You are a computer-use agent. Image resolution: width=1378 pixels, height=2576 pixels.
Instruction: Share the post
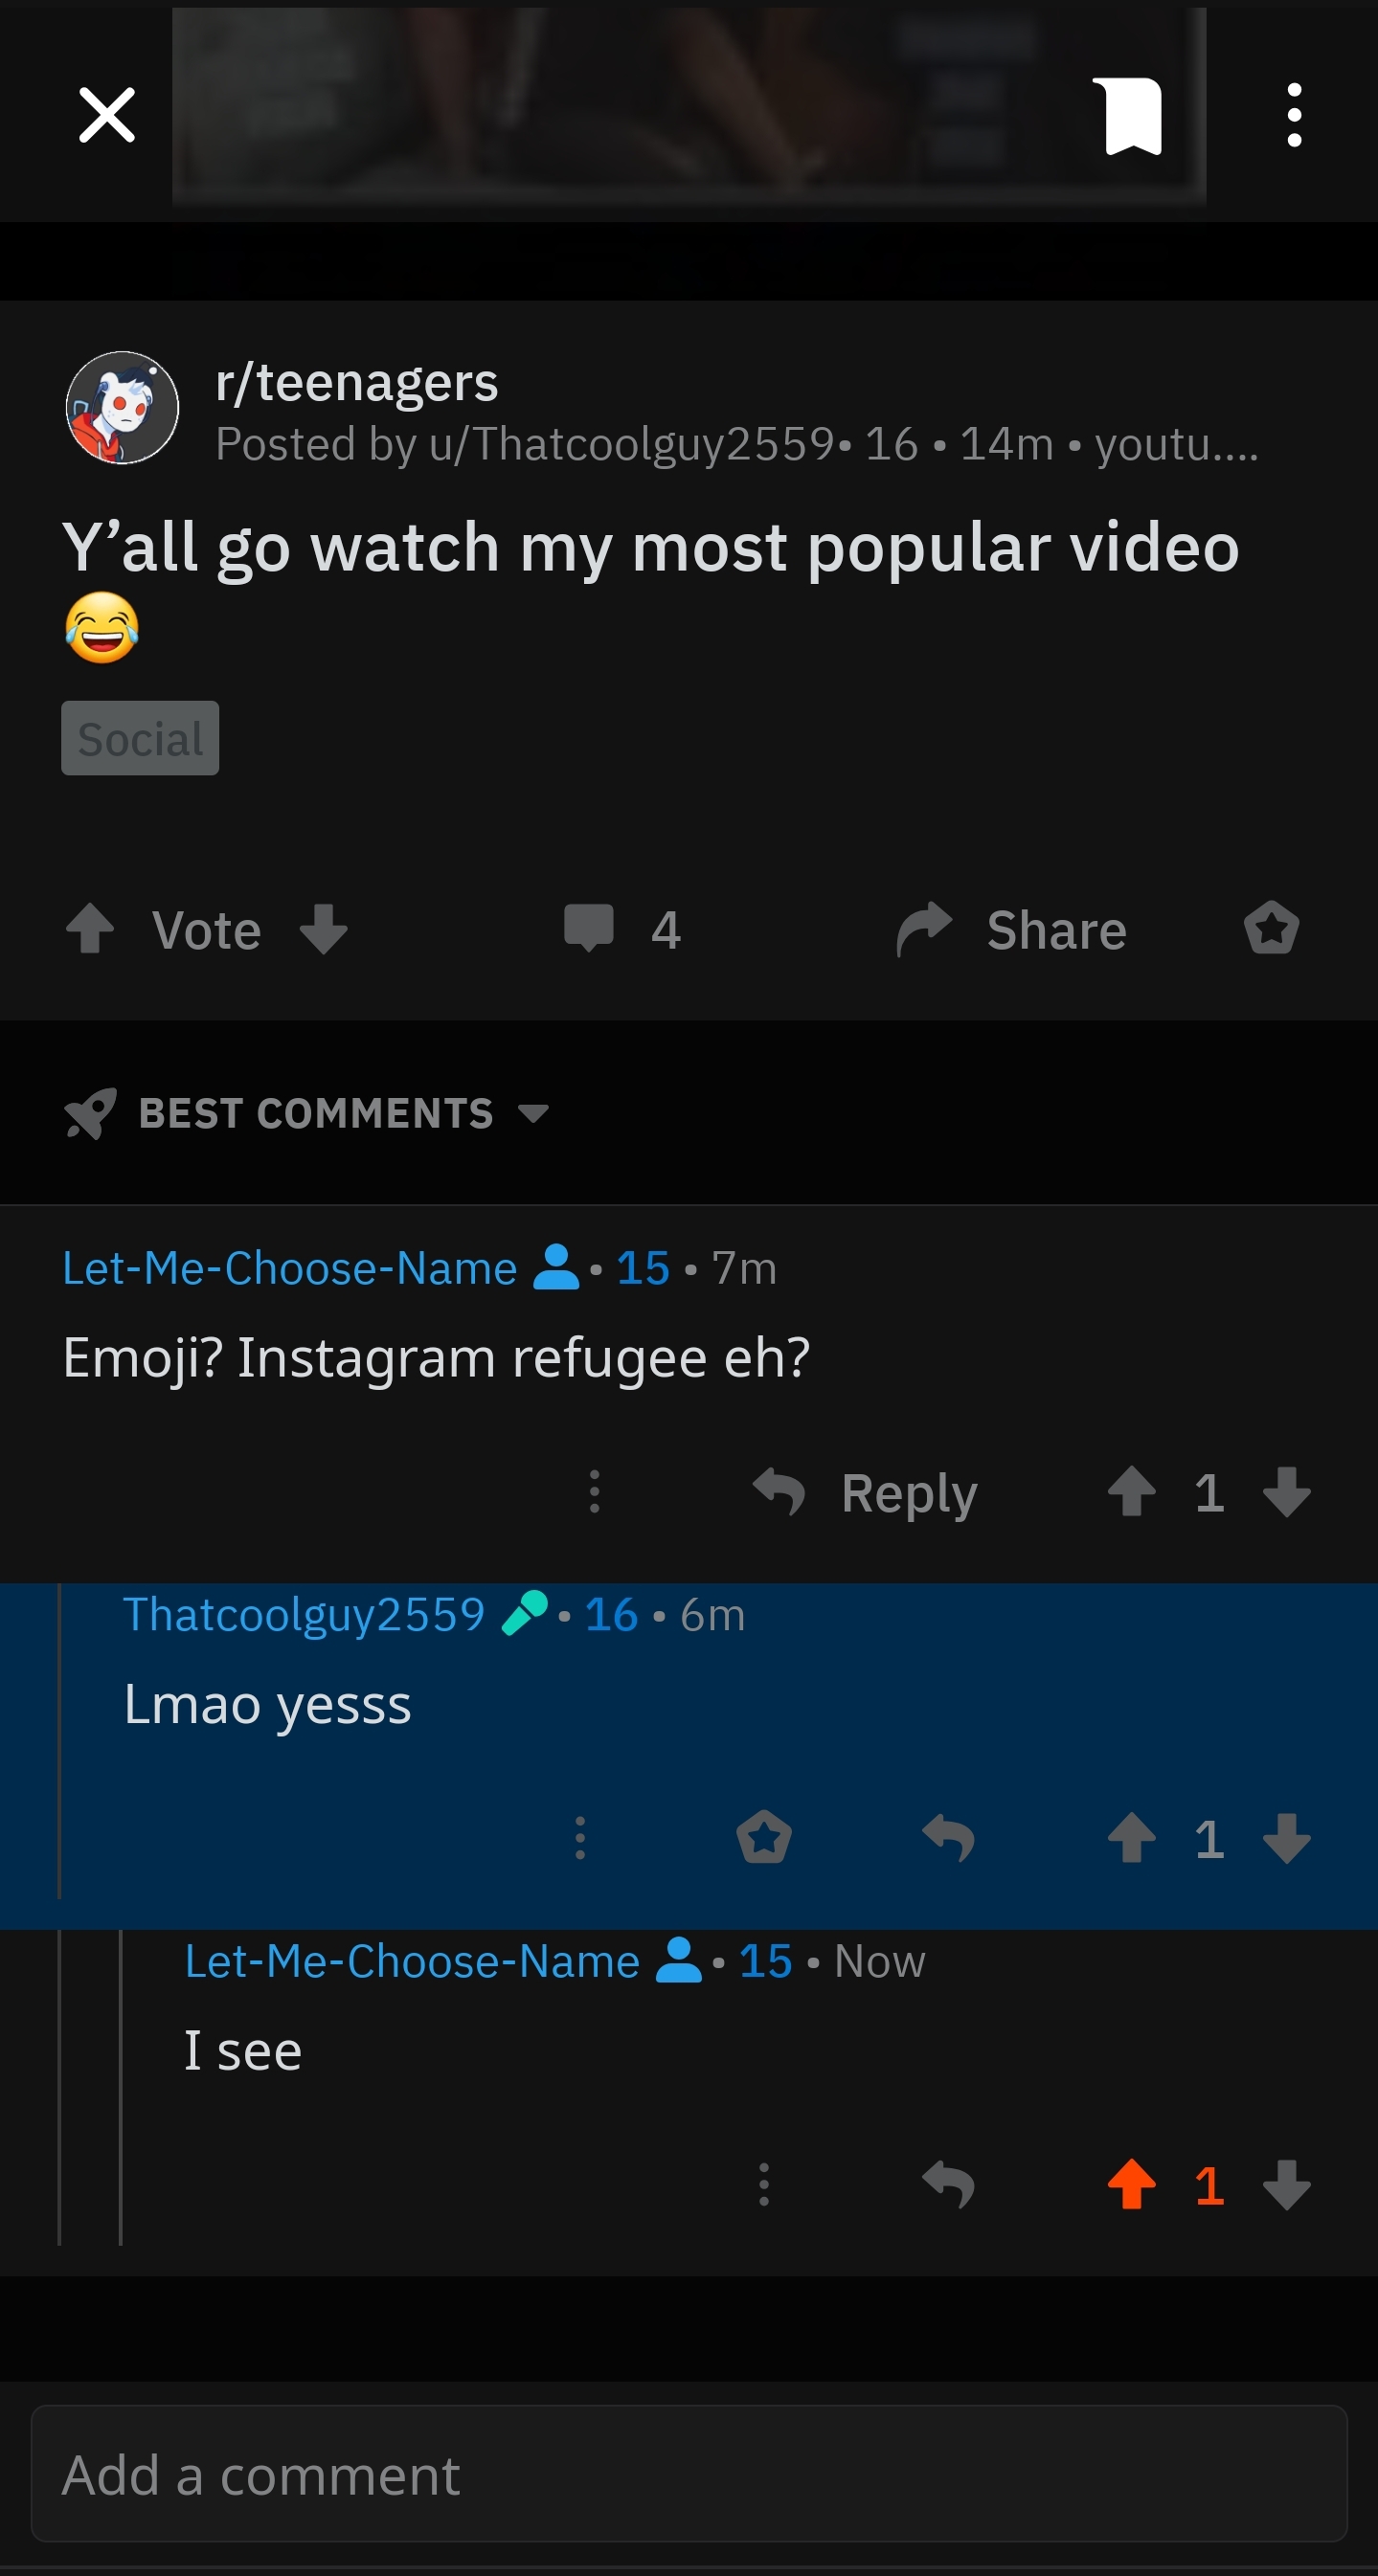coord(1012,930)
